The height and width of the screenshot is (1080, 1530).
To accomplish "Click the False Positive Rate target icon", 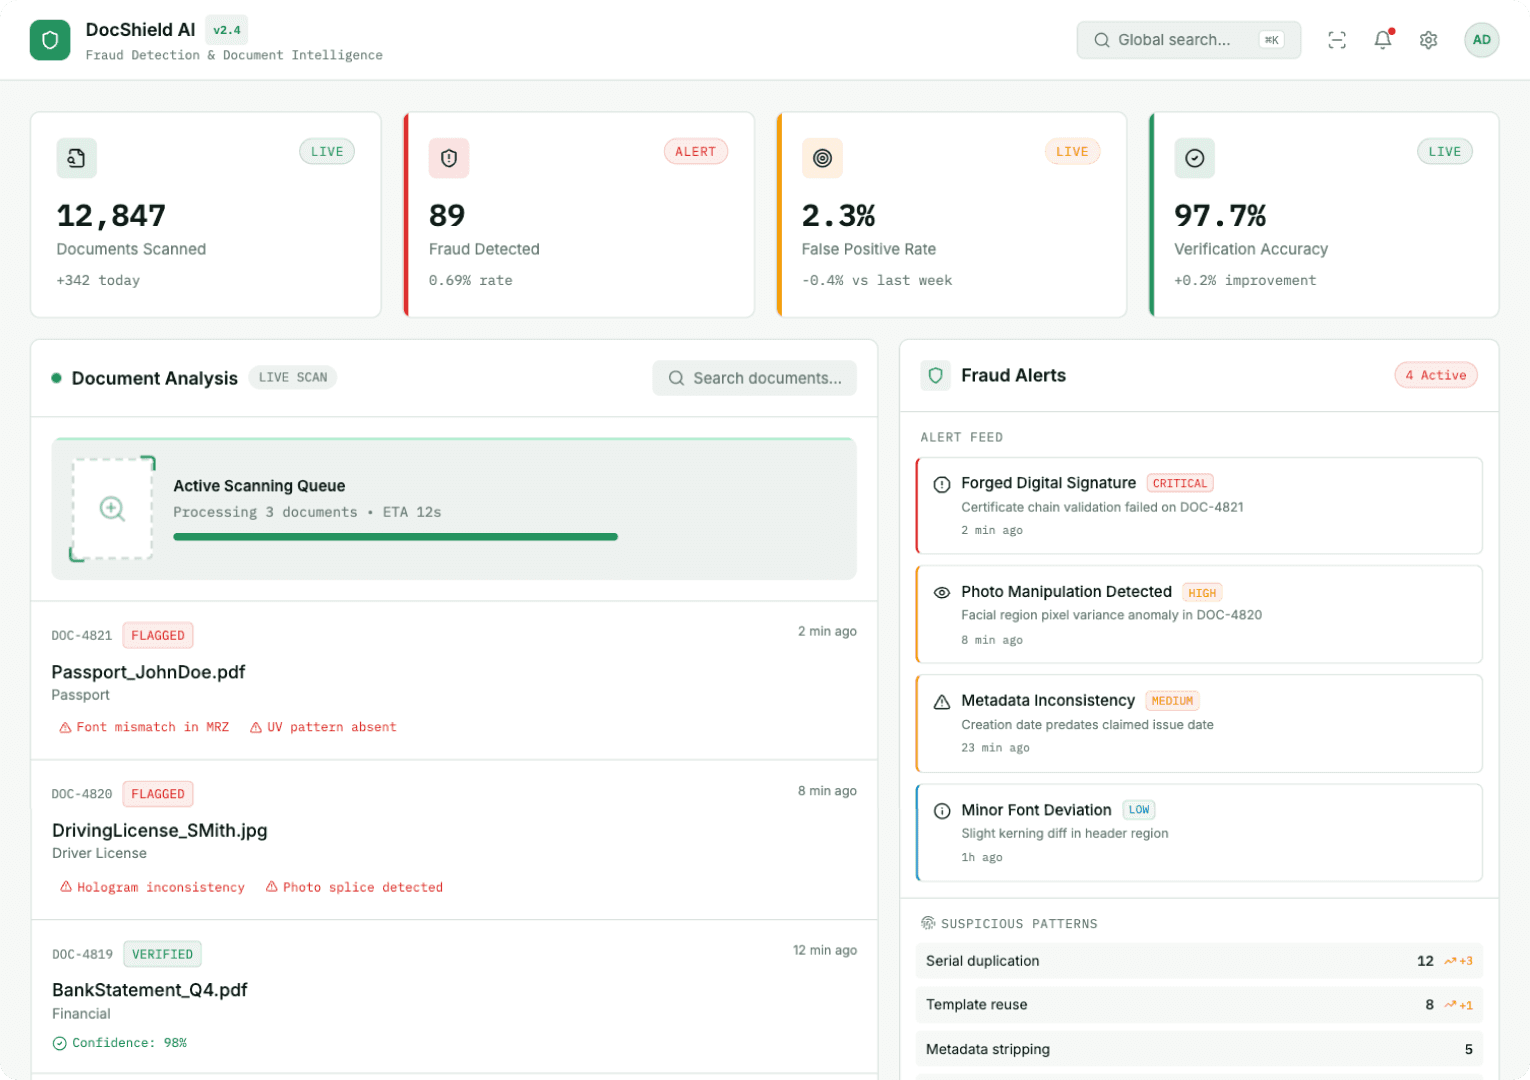I will pos(822,158).
